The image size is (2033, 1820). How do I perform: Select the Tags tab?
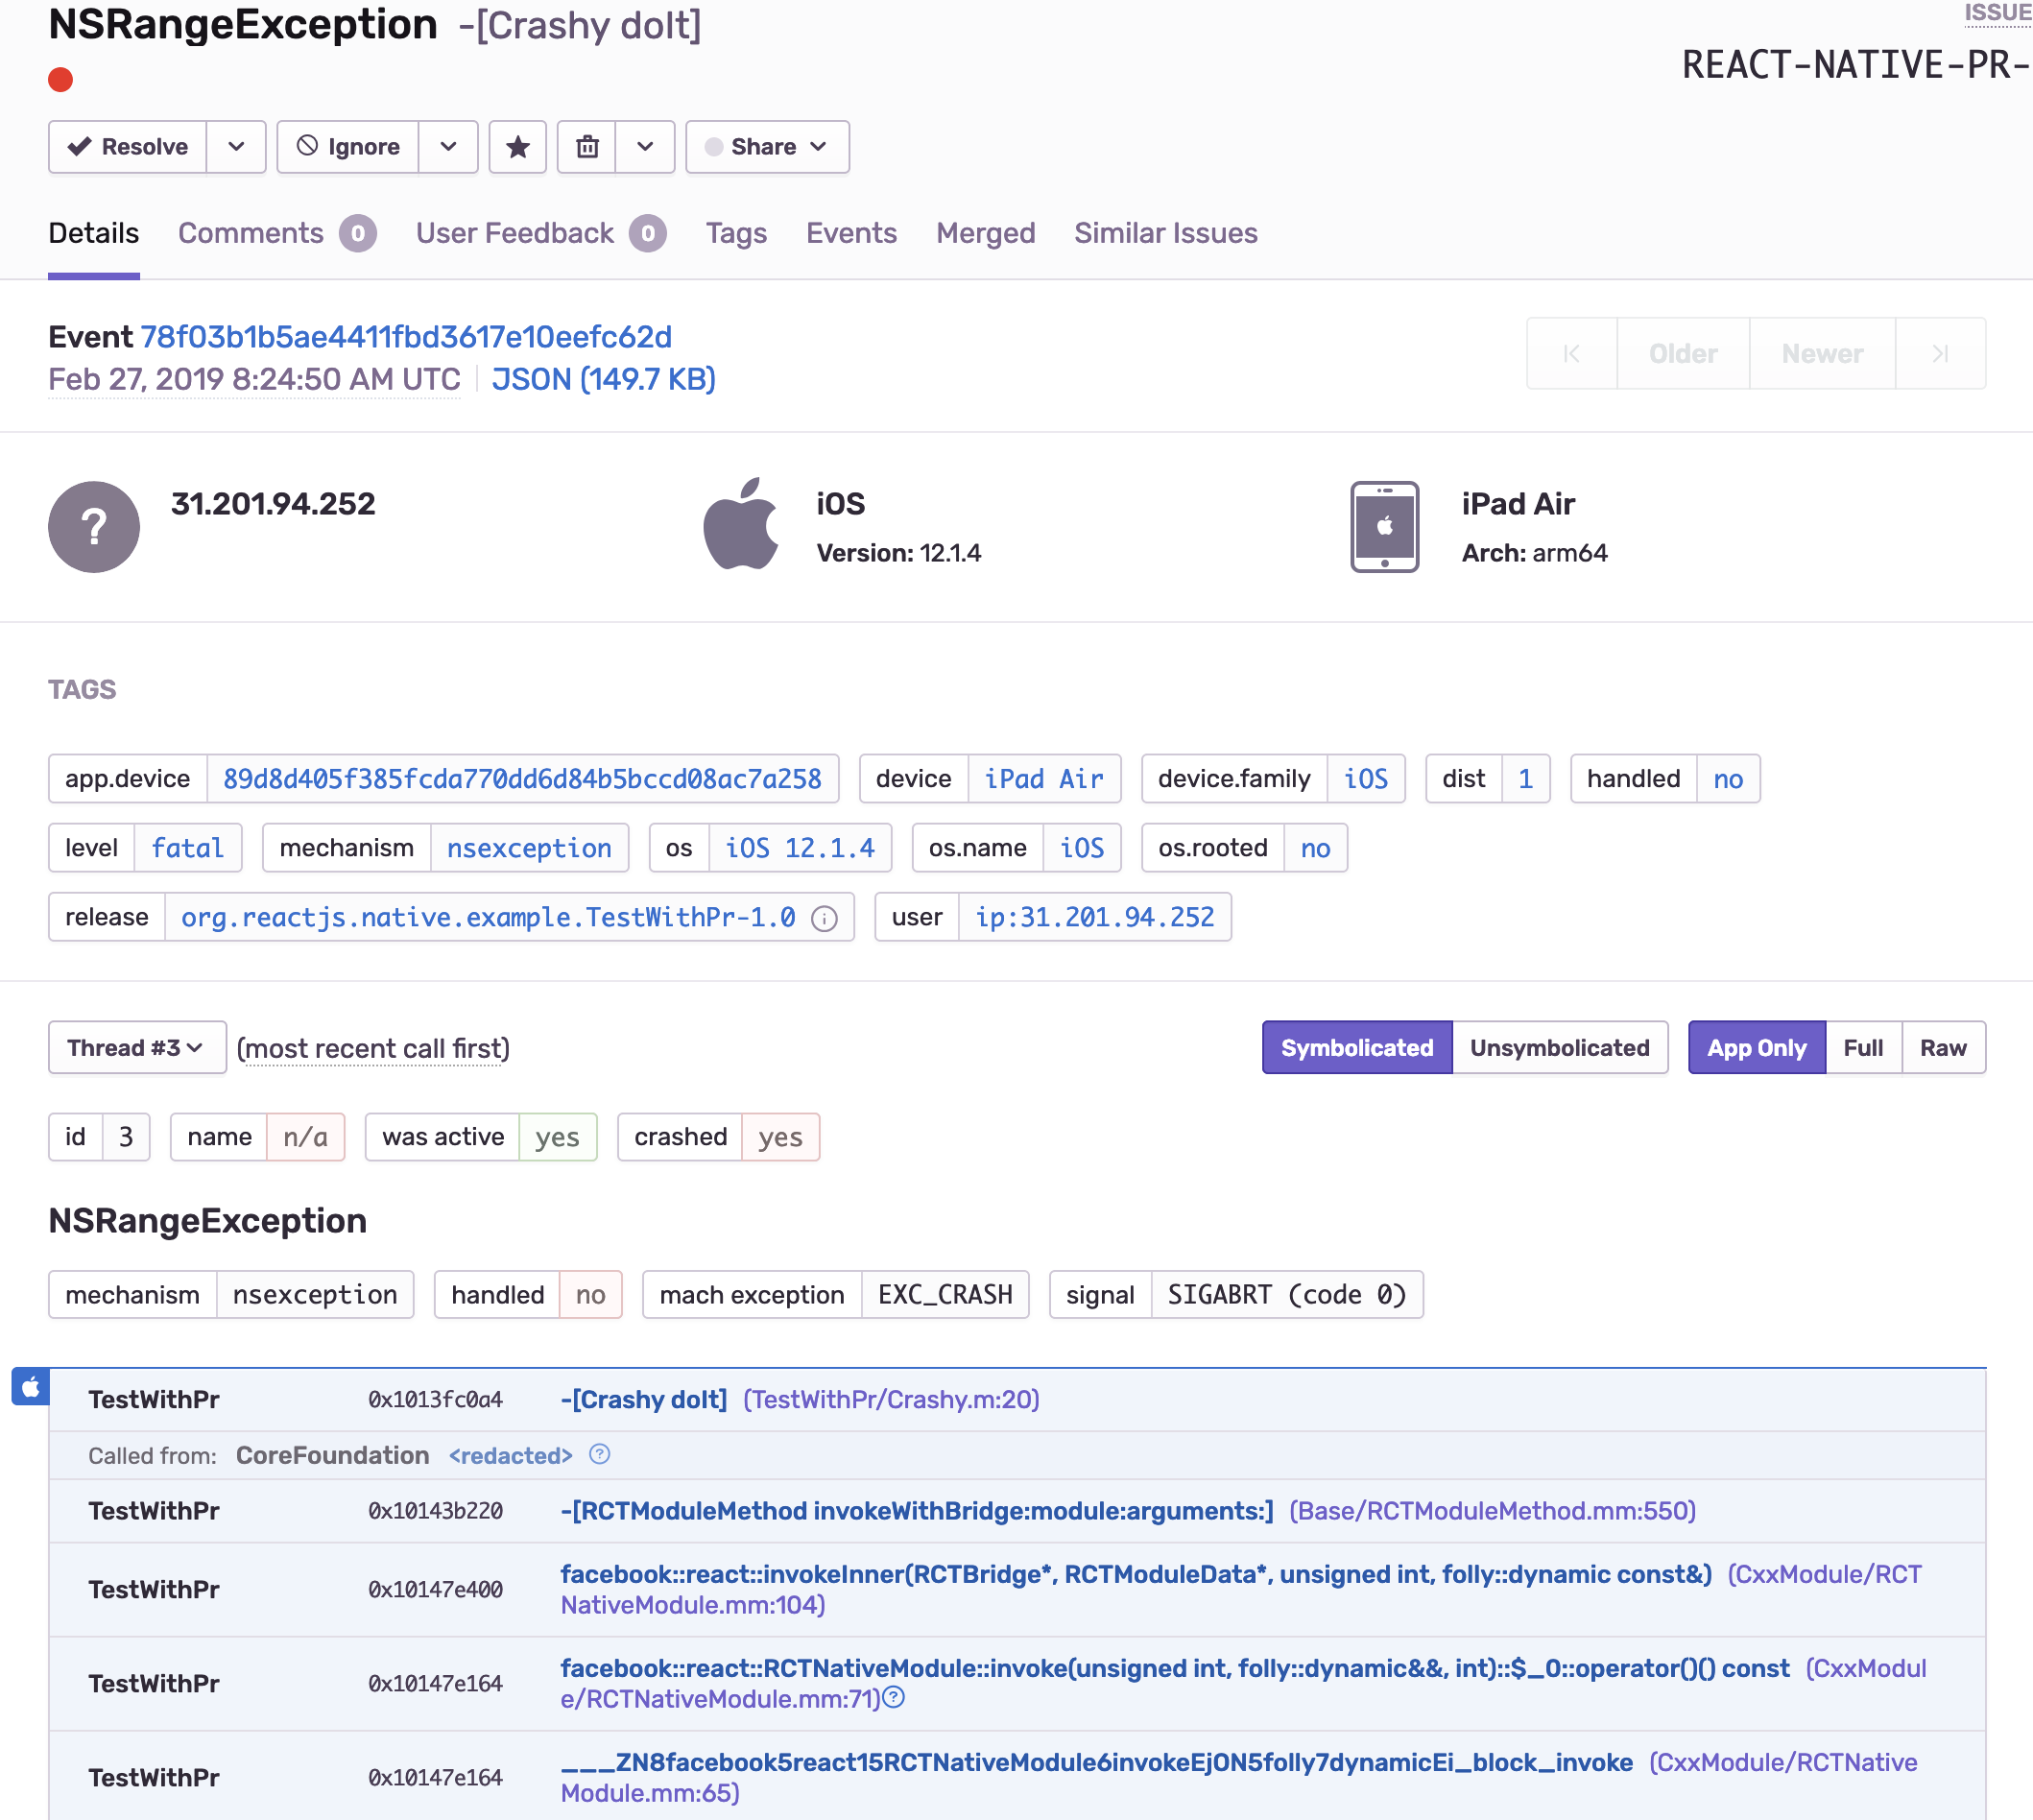(x=736, y=233)
